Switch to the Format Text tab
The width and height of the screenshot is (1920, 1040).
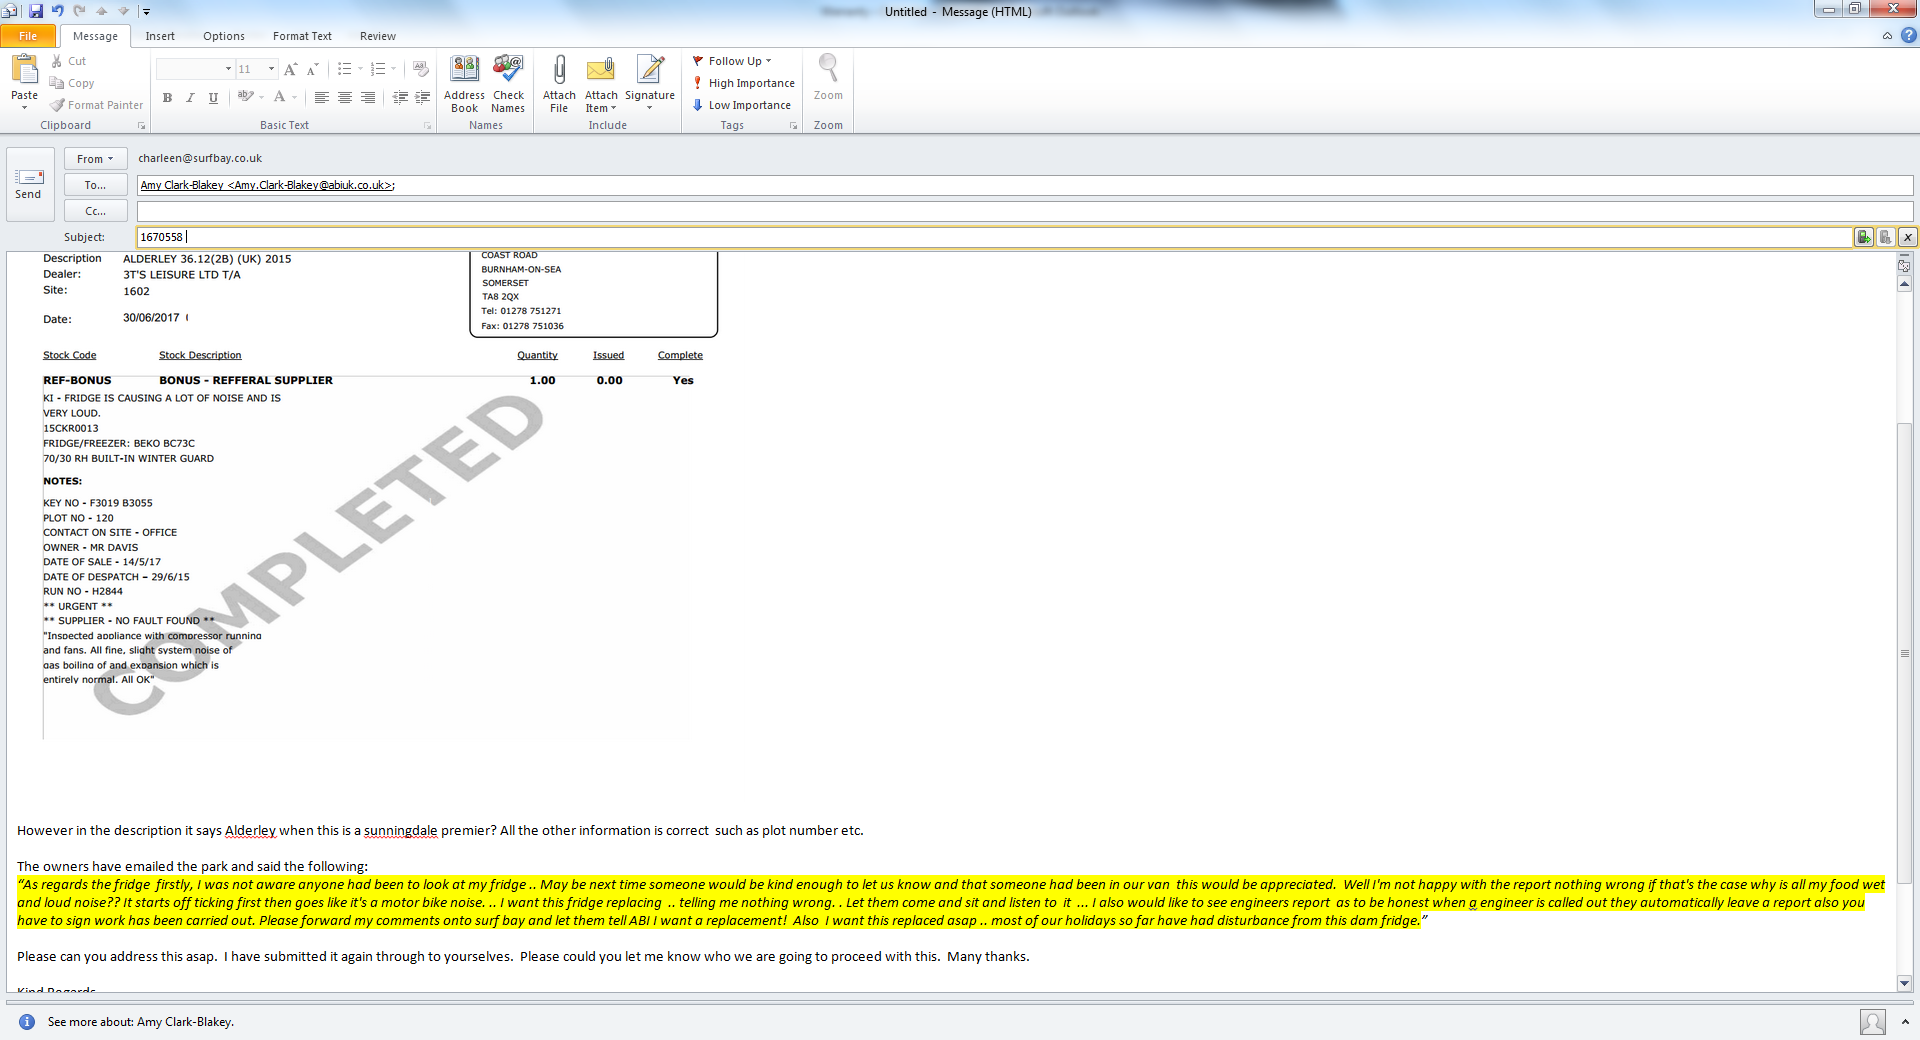point(302,36)
